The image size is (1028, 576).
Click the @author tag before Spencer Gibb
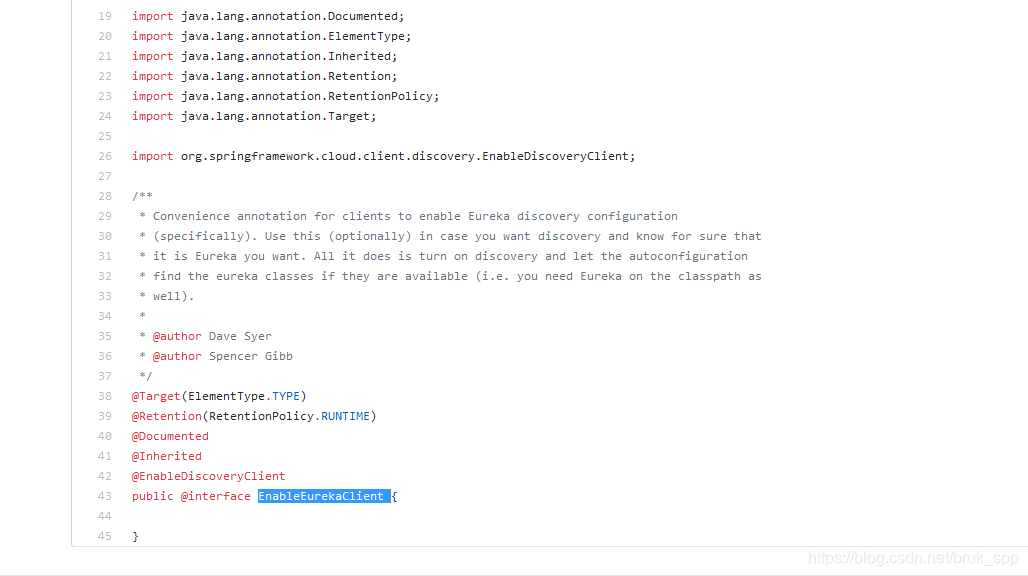(x=177, y=356)
